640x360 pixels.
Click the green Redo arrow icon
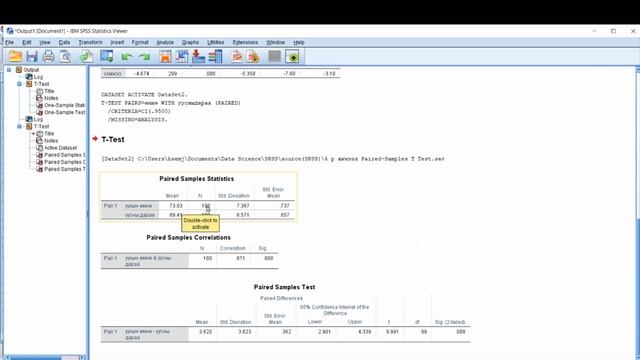coord(144,56)
